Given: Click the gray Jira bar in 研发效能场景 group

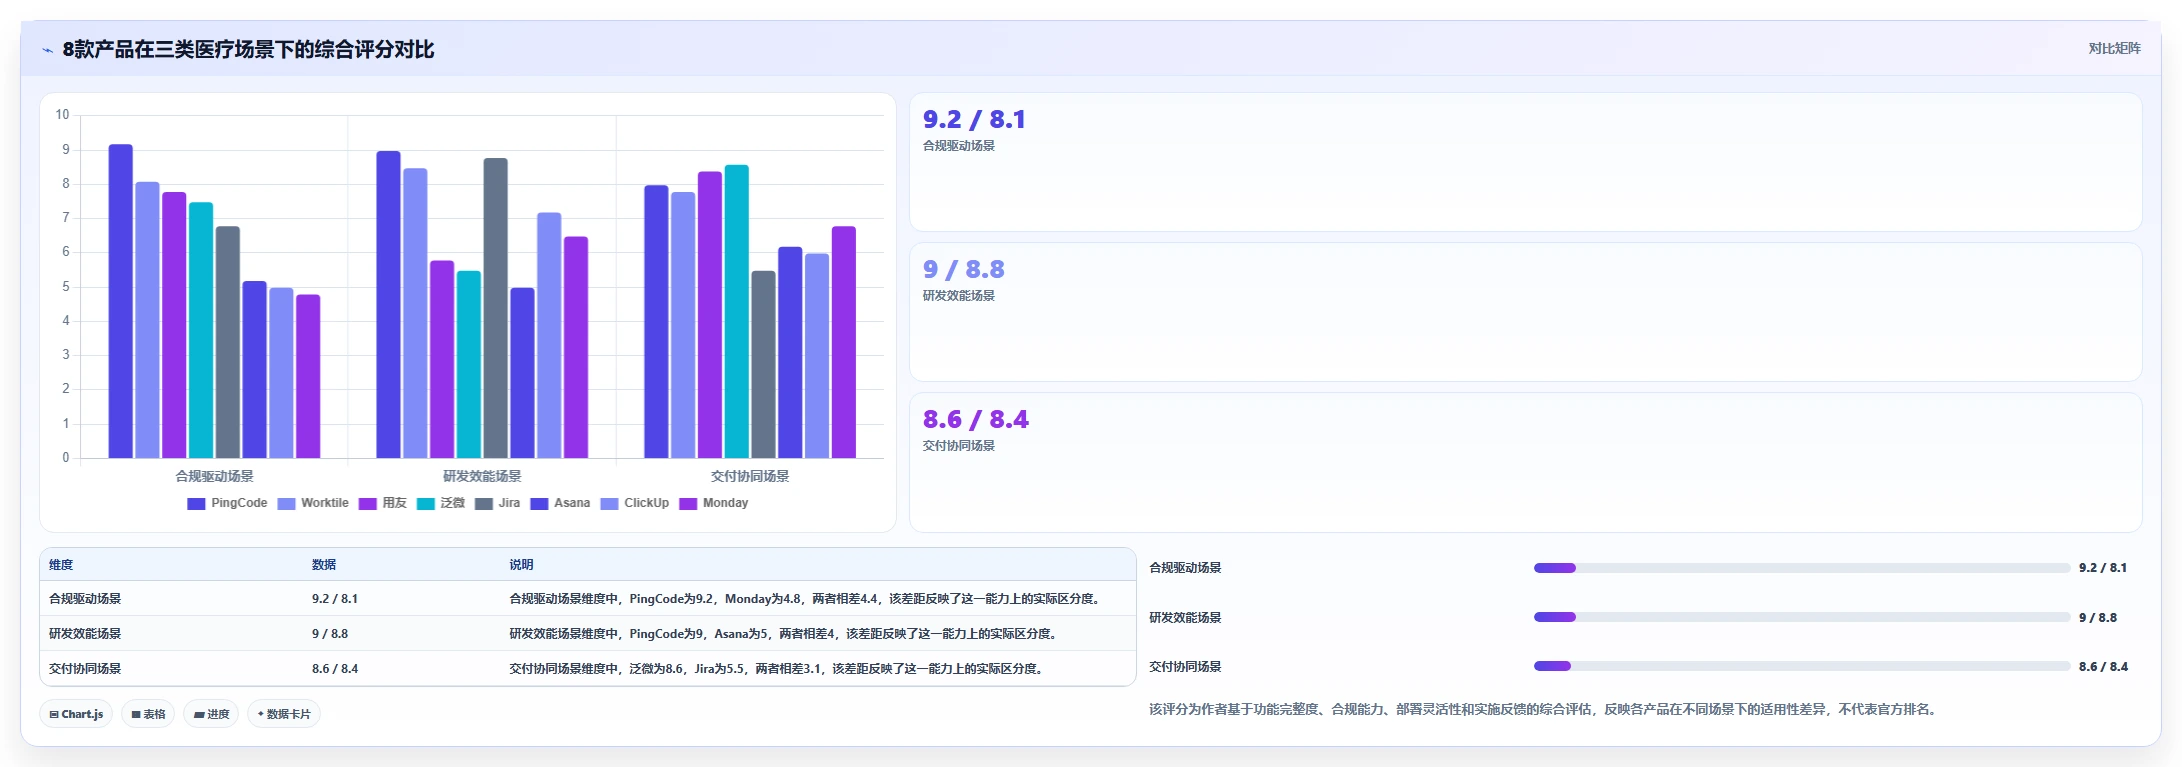Looking at the screenshot, I should (495, 308).
